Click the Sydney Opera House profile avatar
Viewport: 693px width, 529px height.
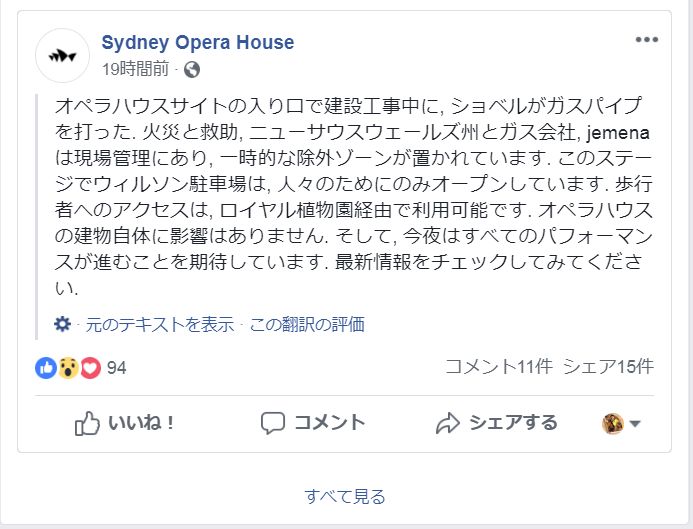[x=62, y=56]
